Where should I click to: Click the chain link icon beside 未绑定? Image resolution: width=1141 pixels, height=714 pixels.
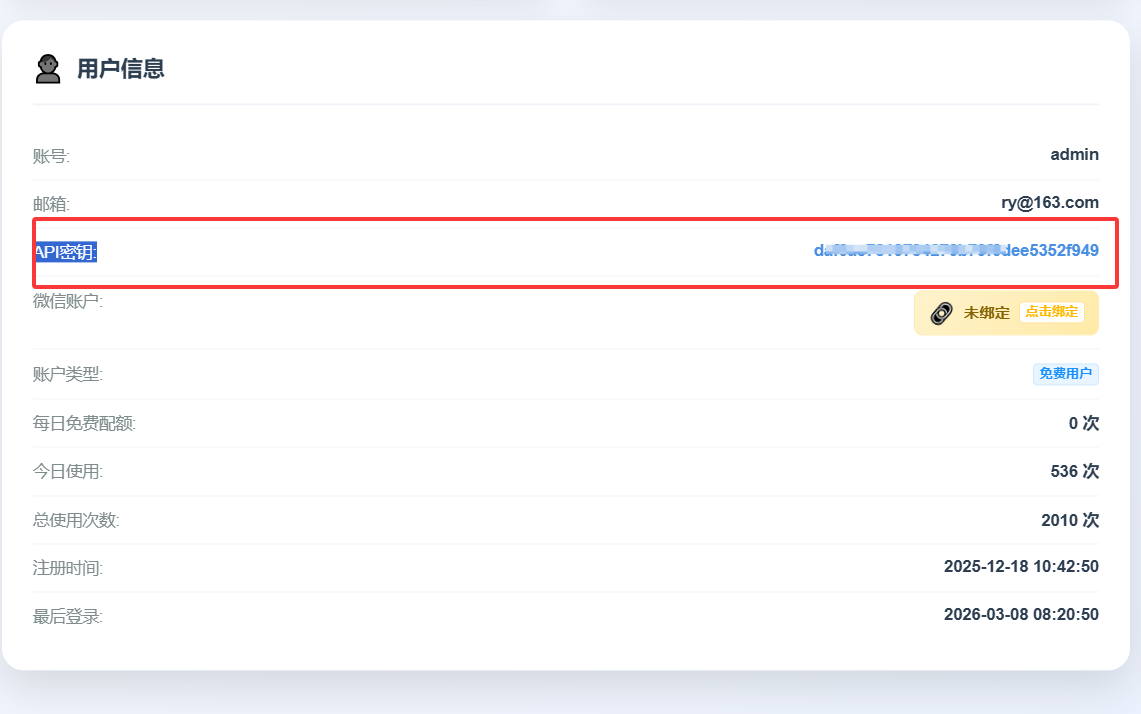click(x=941, y=313)
